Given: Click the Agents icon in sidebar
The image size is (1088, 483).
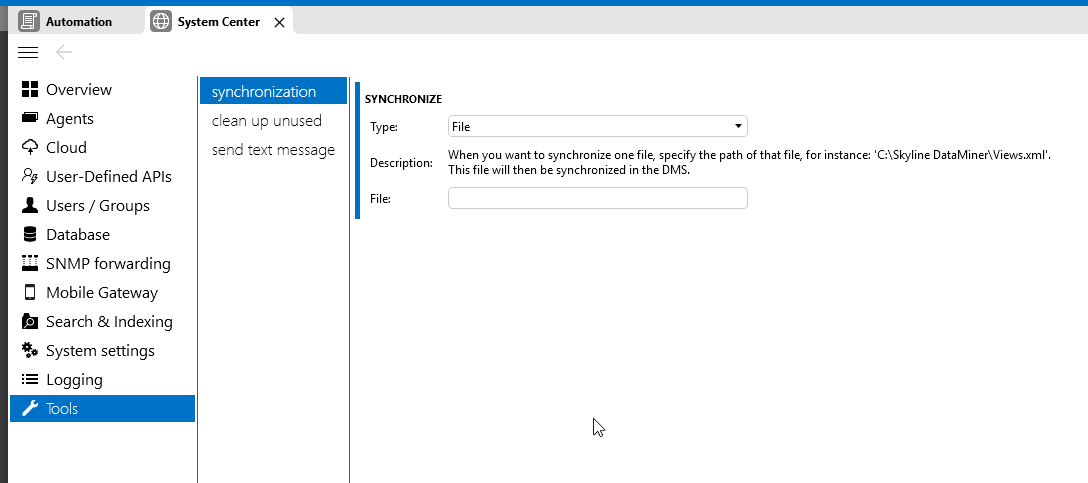Looking at the screenshot, I should [x=29, y=119].
